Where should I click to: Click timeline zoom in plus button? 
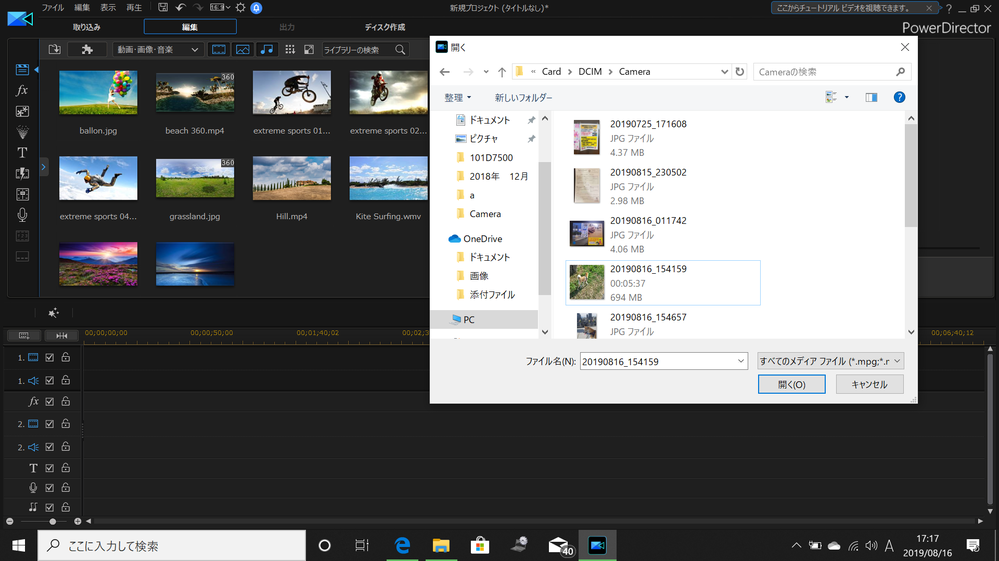tap(78, 522)
